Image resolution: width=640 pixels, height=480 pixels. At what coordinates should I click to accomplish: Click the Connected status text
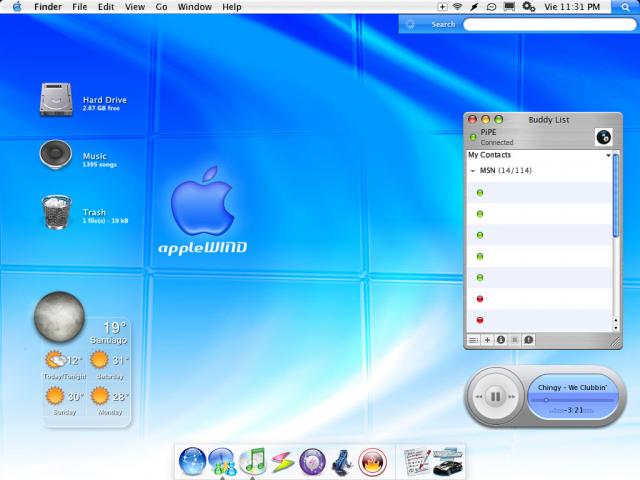tap(497, 142)
